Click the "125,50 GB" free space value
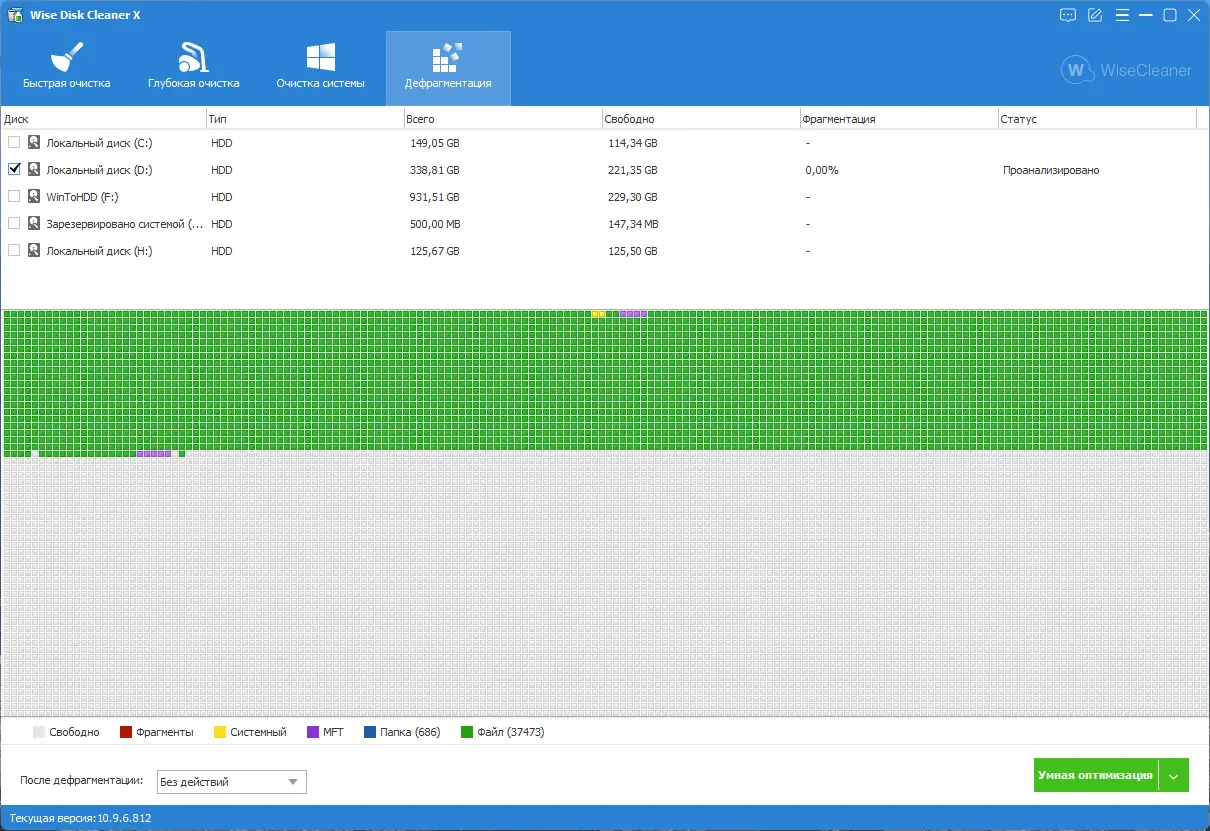Screen dimensions: 1210x831 coord(633,251)
